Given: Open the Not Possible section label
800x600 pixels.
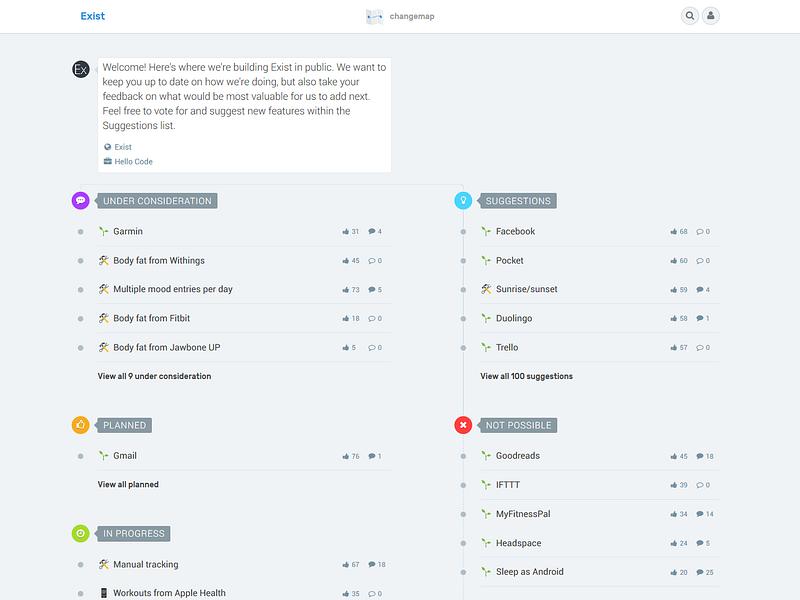Looking at the screenshot, I should click(518, 426).
